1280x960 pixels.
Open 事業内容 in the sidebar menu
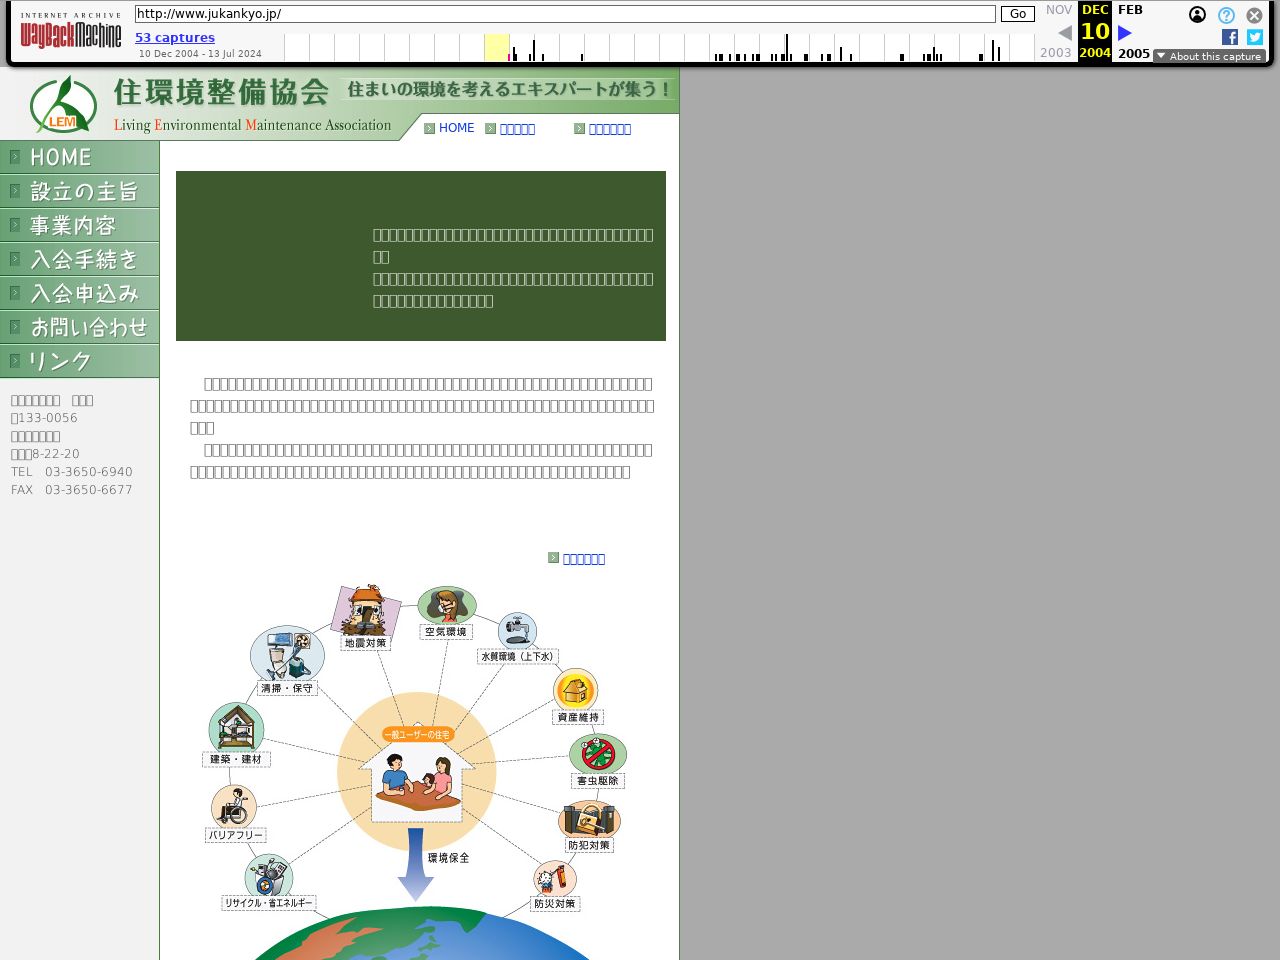click(x=79, y=225)
